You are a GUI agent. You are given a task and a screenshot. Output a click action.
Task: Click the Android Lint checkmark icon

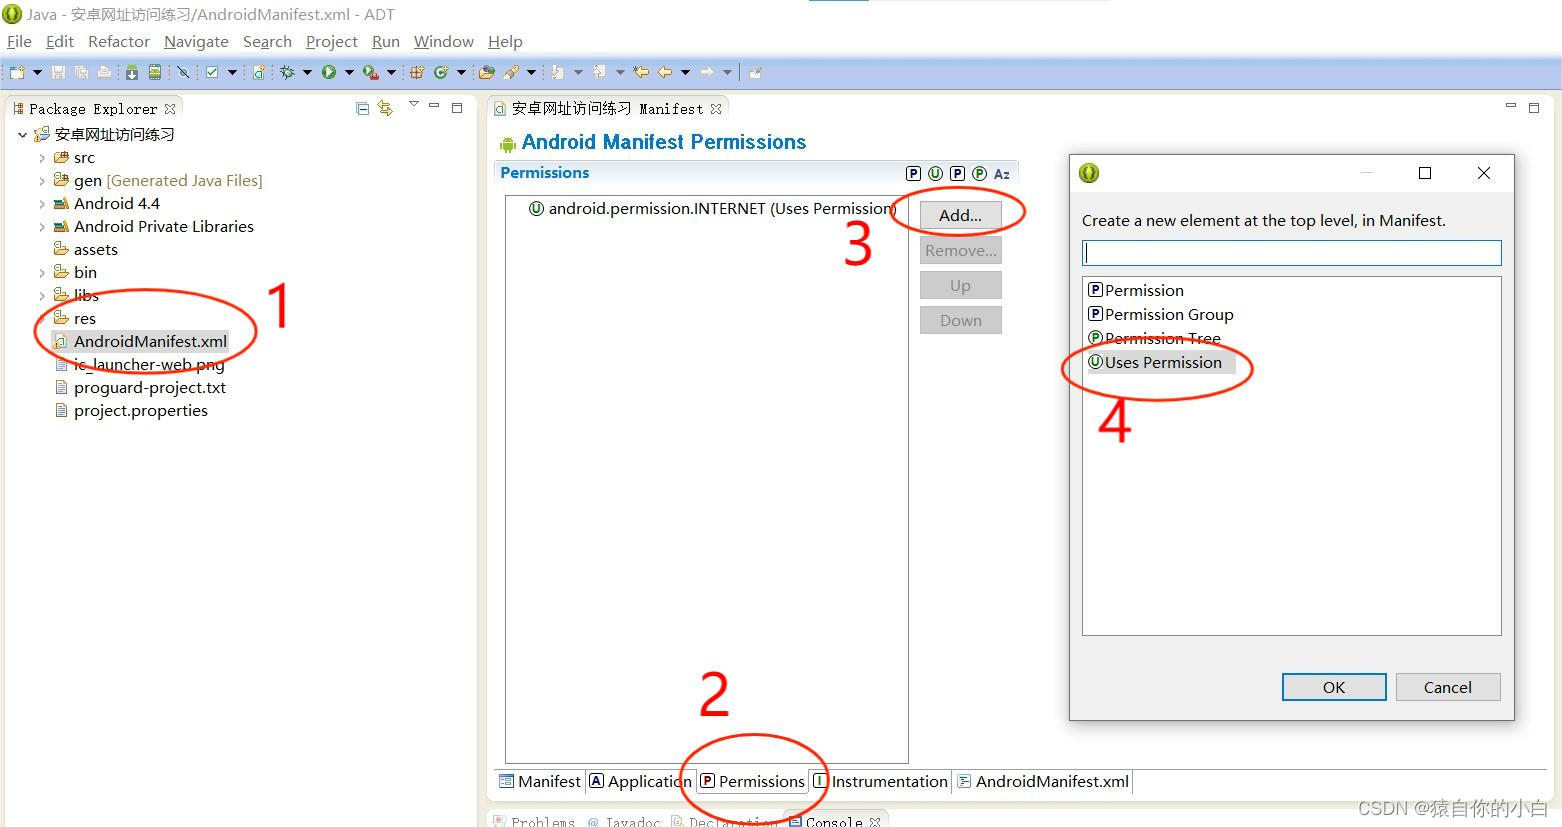click(212, 72)
